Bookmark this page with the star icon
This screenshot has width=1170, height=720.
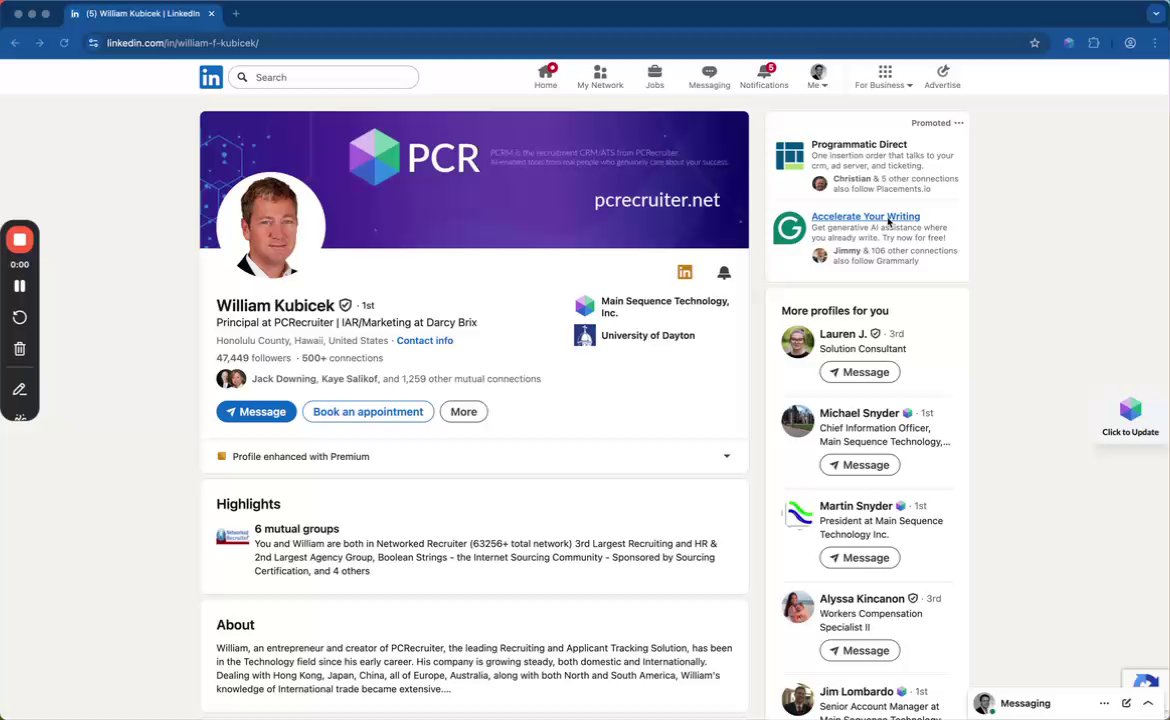click(x=1034, y=43)
